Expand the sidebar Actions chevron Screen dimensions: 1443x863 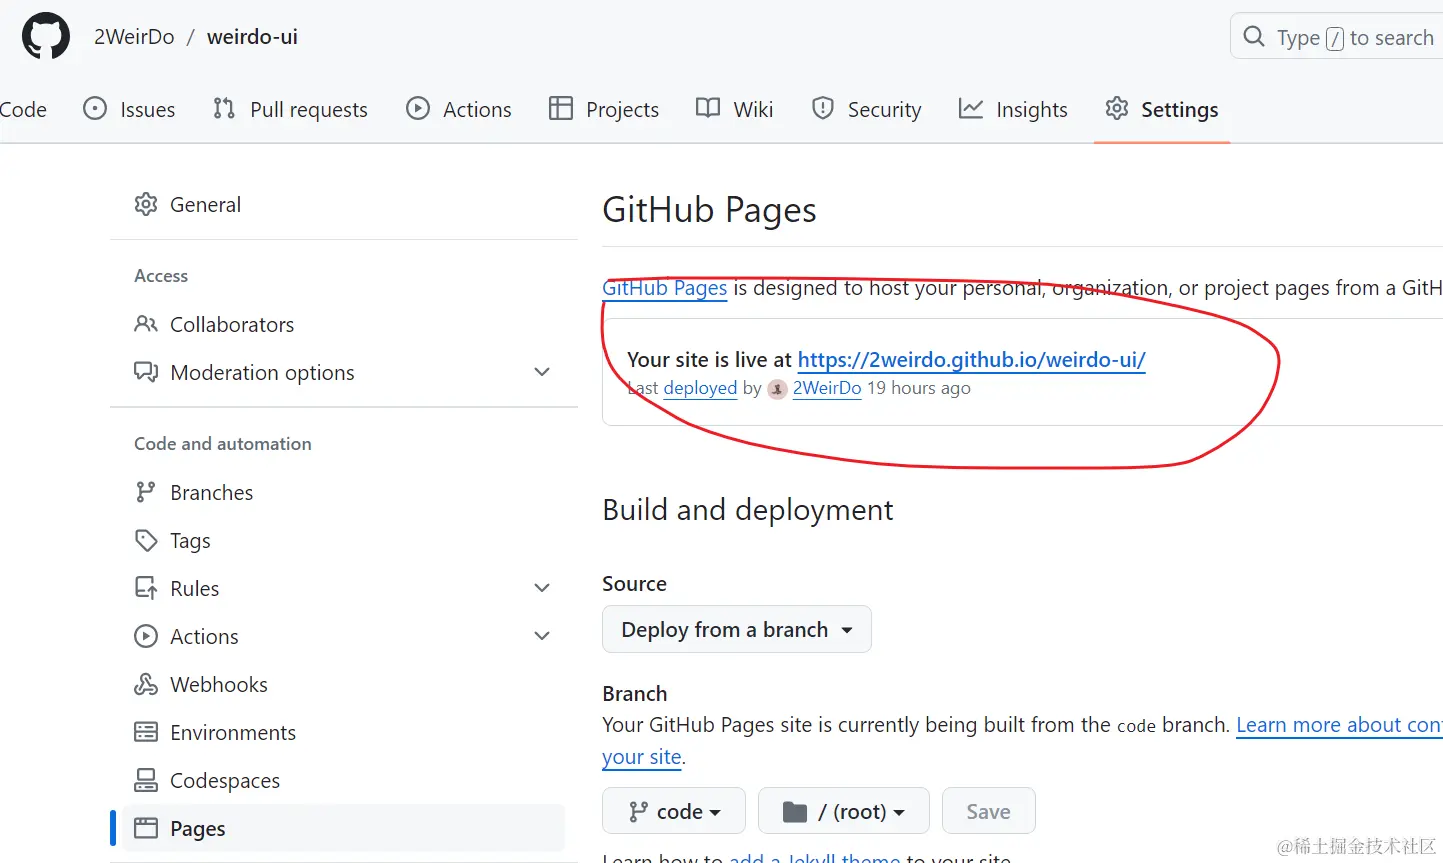tap(542, 636)
